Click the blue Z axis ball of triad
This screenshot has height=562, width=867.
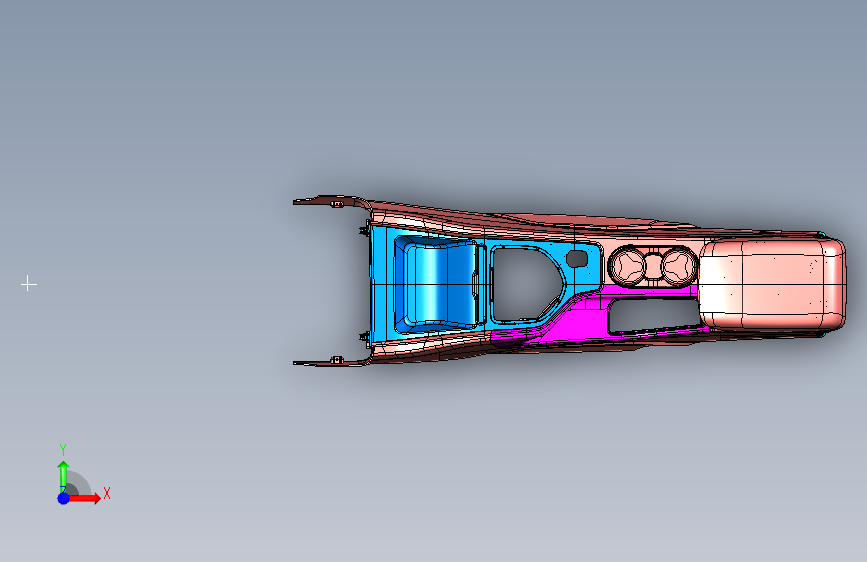[x=63, y=498]
